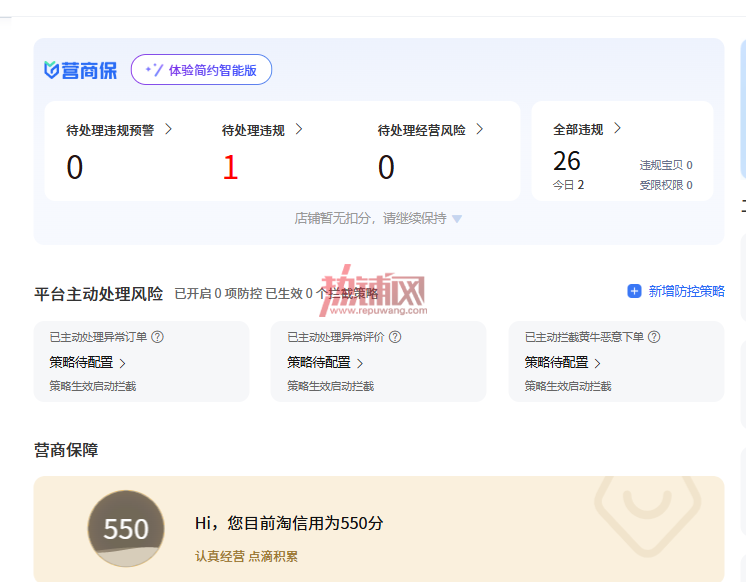The width and height of the screenshot is (746, 582).
Task: Expand chevron next to 待处理违规预警
Action: 168,129
